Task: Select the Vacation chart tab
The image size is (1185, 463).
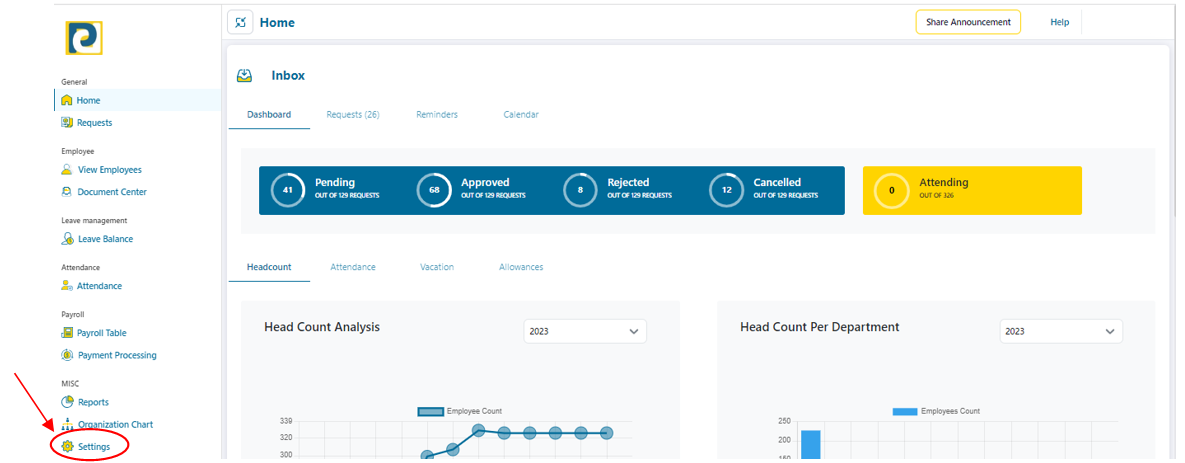Action: click(x=437, y=267)
